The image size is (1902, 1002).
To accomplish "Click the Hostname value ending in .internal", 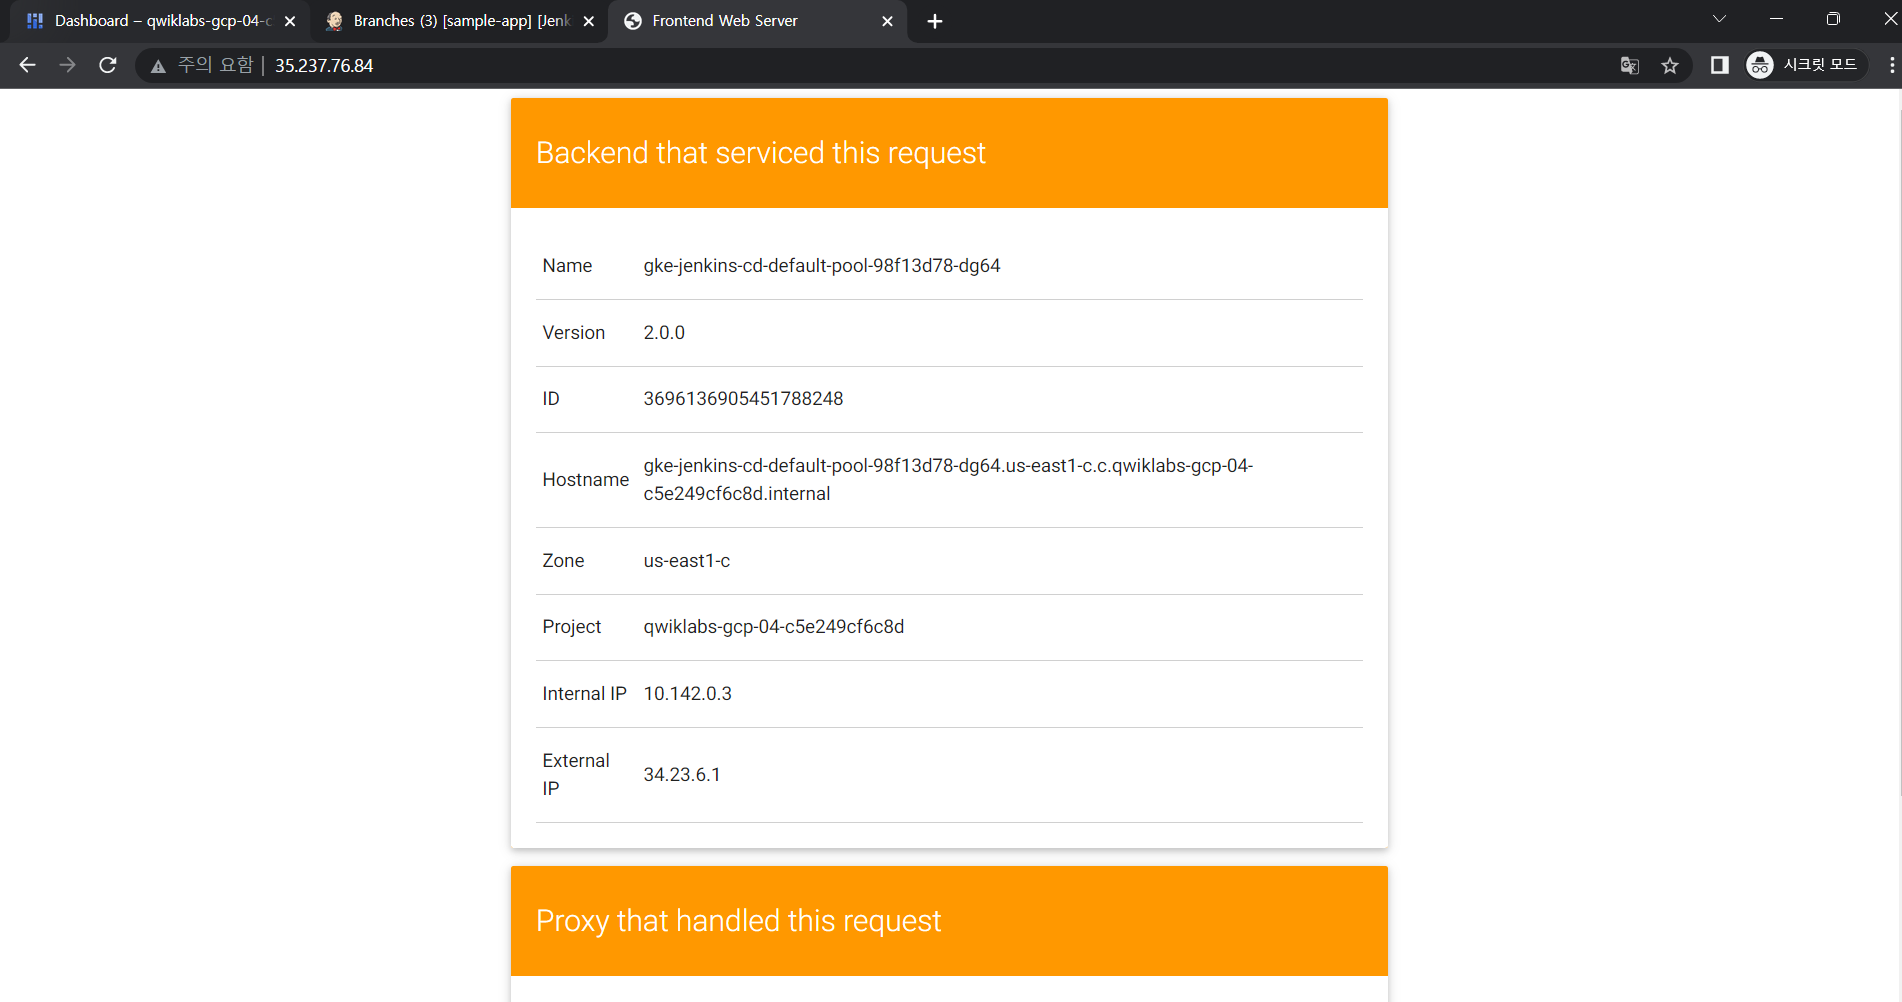I will click(x=948, y=480).
